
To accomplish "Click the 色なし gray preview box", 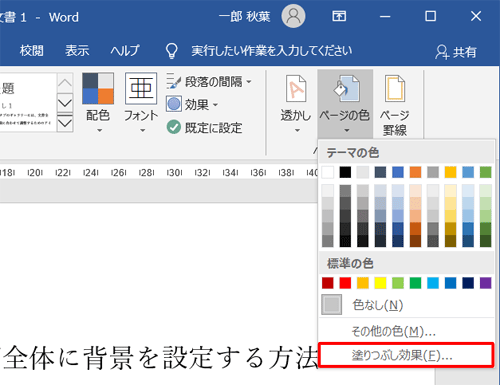I will [332, 305].
